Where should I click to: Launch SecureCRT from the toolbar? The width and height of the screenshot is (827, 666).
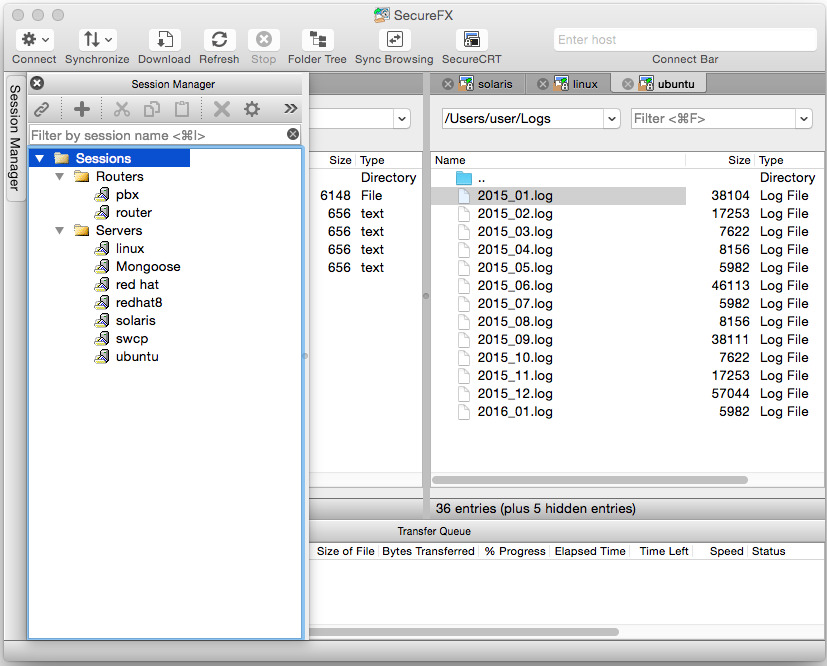point(472,40)
